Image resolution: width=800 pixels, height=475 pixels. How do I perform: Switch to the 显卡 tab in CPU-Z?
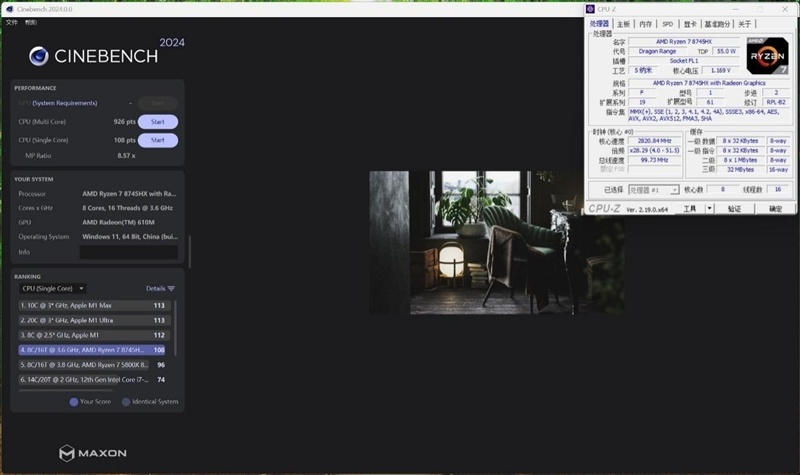690,24
